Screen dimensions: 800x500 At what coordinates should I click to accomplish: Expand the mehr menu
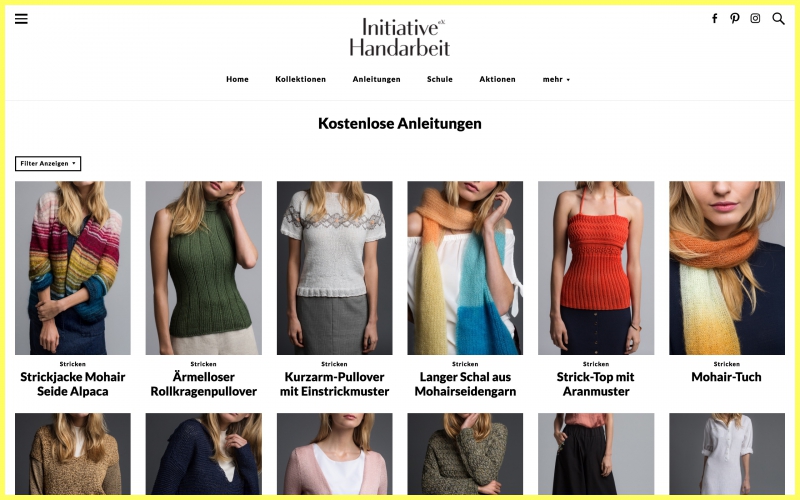pos(556,79)
